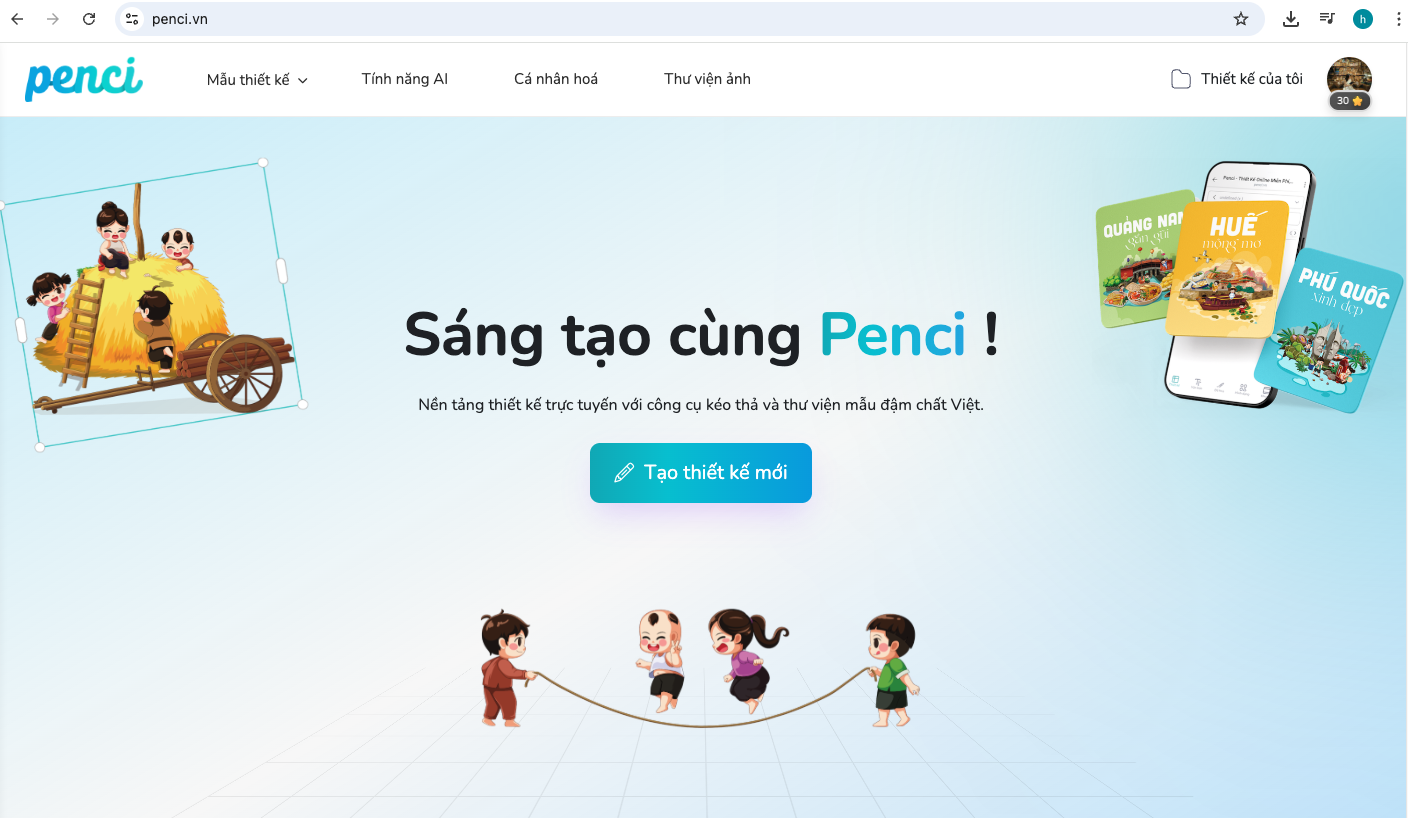Image resolution: width=1408 pixels, height=818 pixels.
Task: Open the browser downloads icon
Action: coord(1291,19)
